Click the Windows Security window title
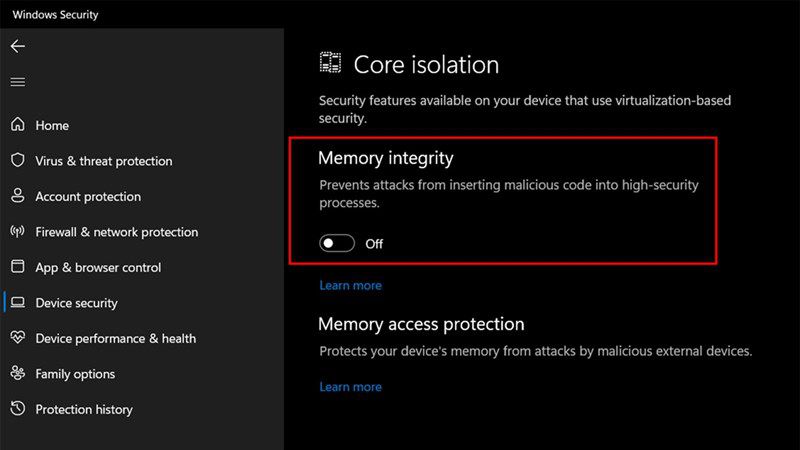The image size is (800, 450). pyautogui.click(x=55, y=15)
